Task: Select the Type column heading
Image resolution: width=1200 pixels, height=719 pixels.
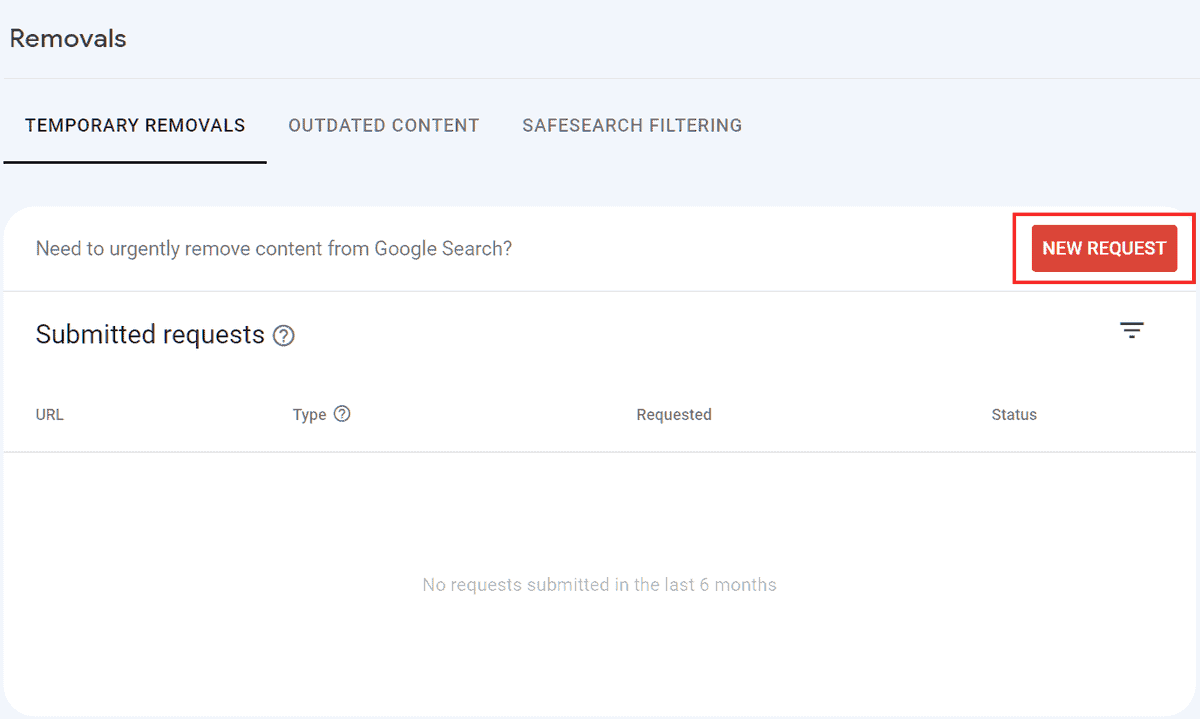Action: [x=310, y=414]
